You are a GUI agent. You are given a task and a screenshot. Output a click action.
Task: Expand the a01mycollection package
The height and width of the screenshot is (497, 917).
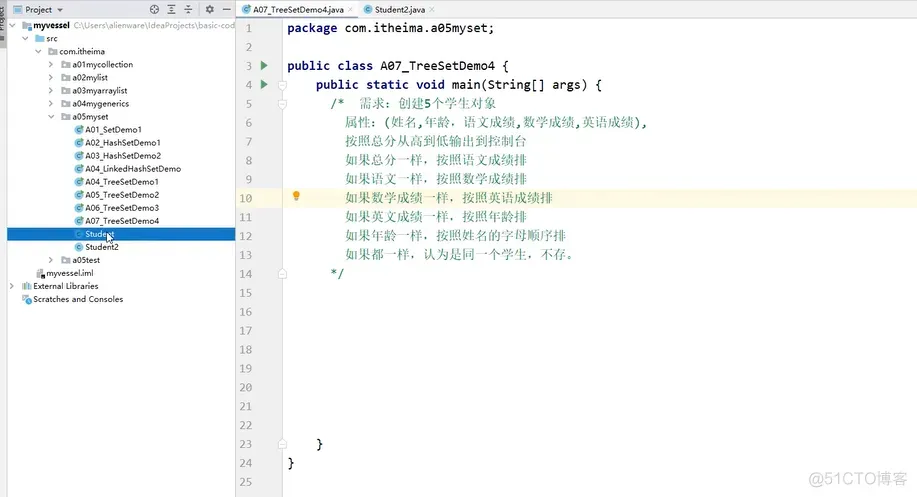click(51, 64)
